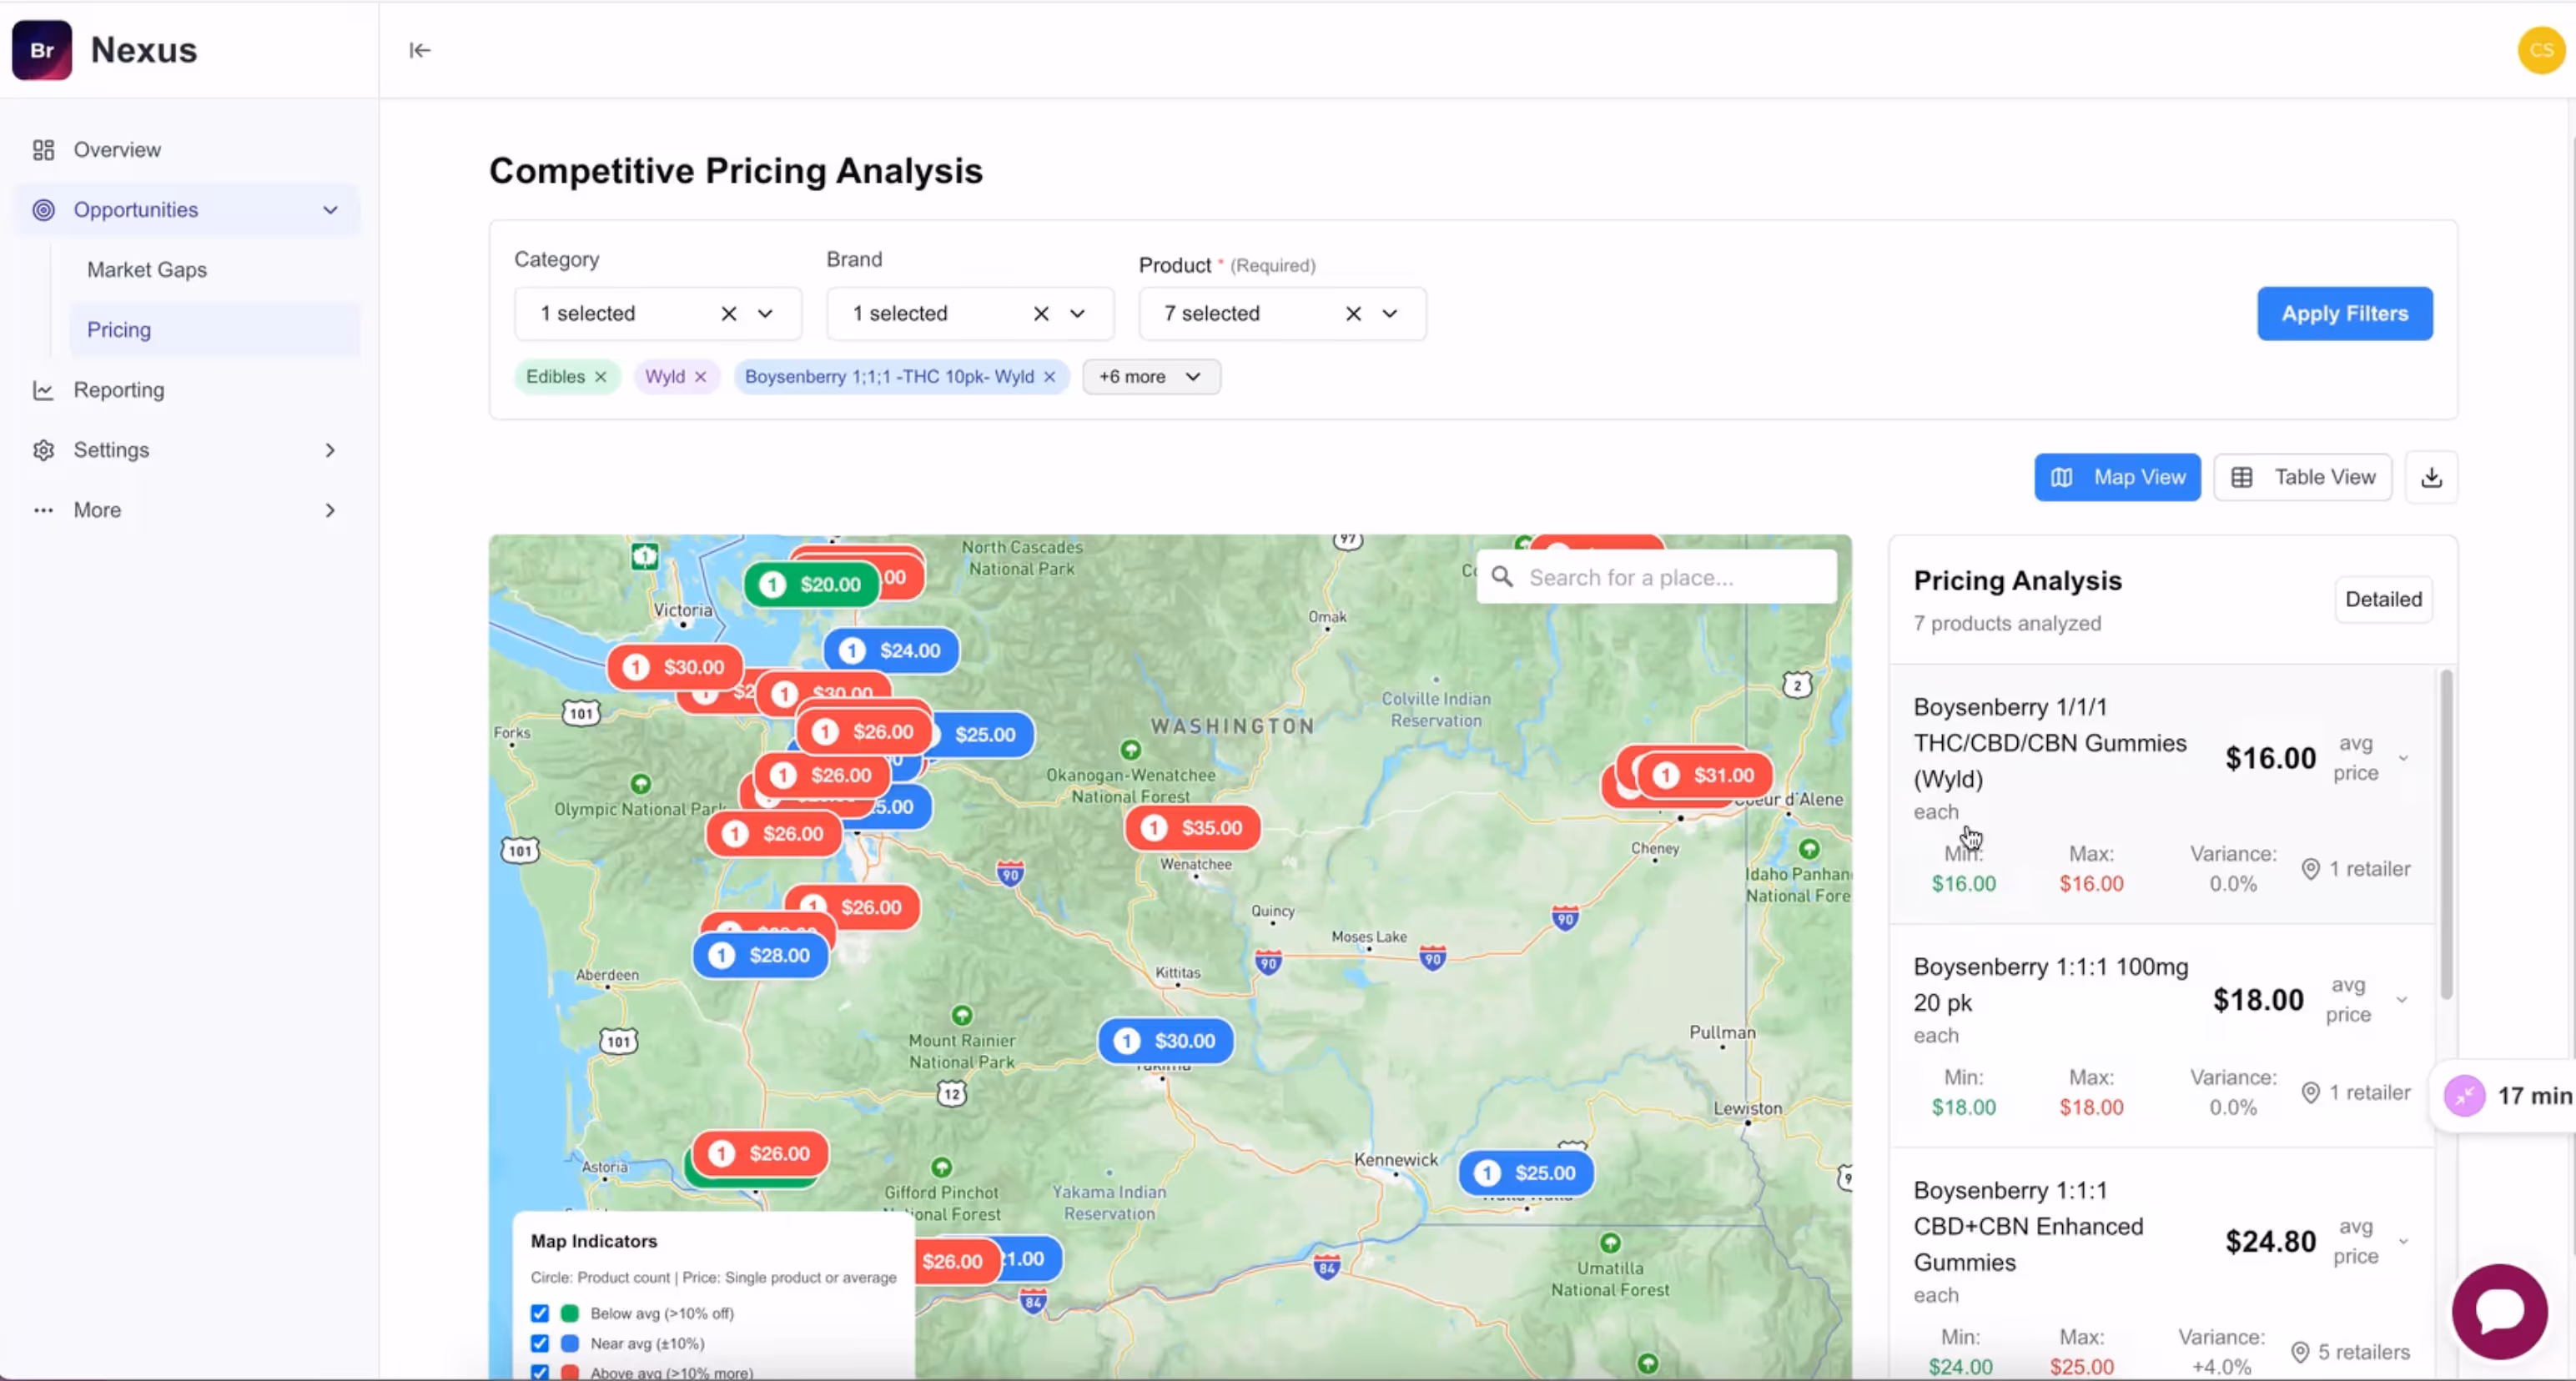This screenshot has width=2576, height=1381.
Task: Click the blue $24.00 map price marker
Action: pos(891,651)
